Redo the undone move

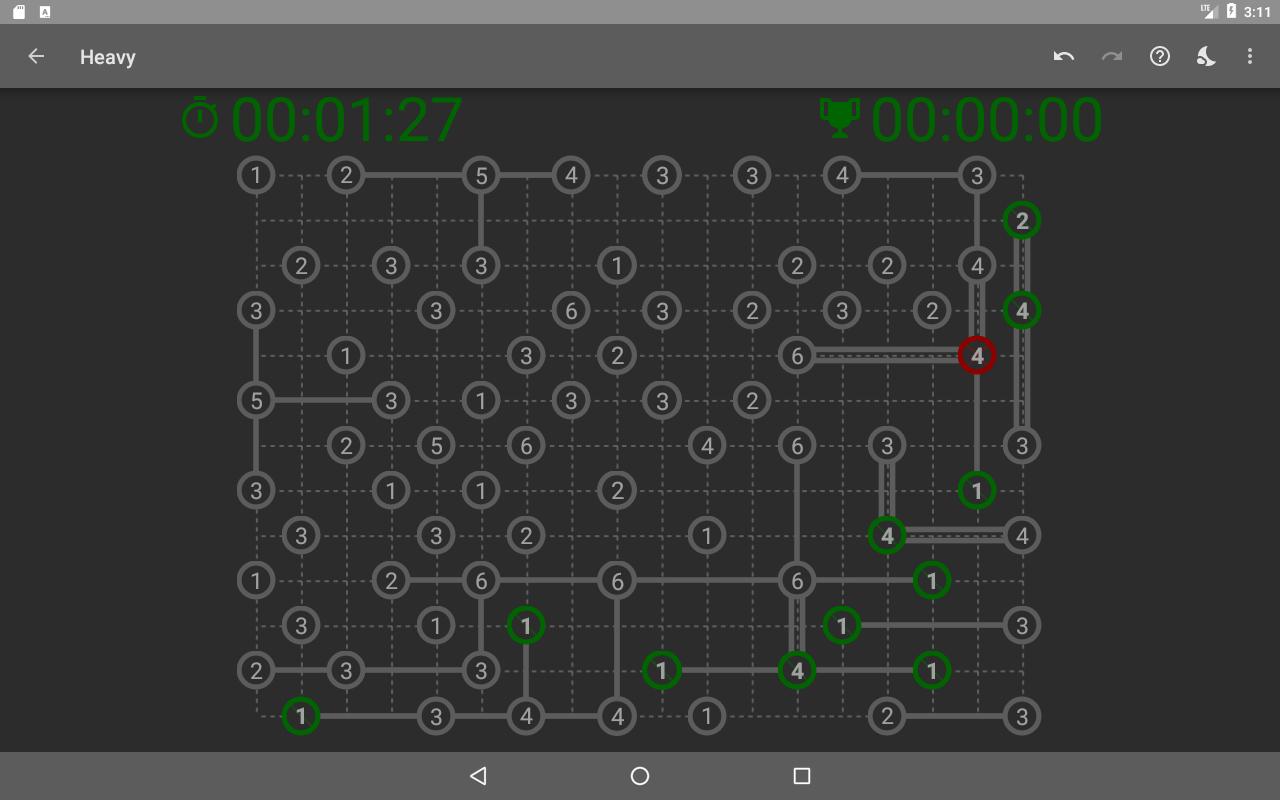coord(1112,56)
